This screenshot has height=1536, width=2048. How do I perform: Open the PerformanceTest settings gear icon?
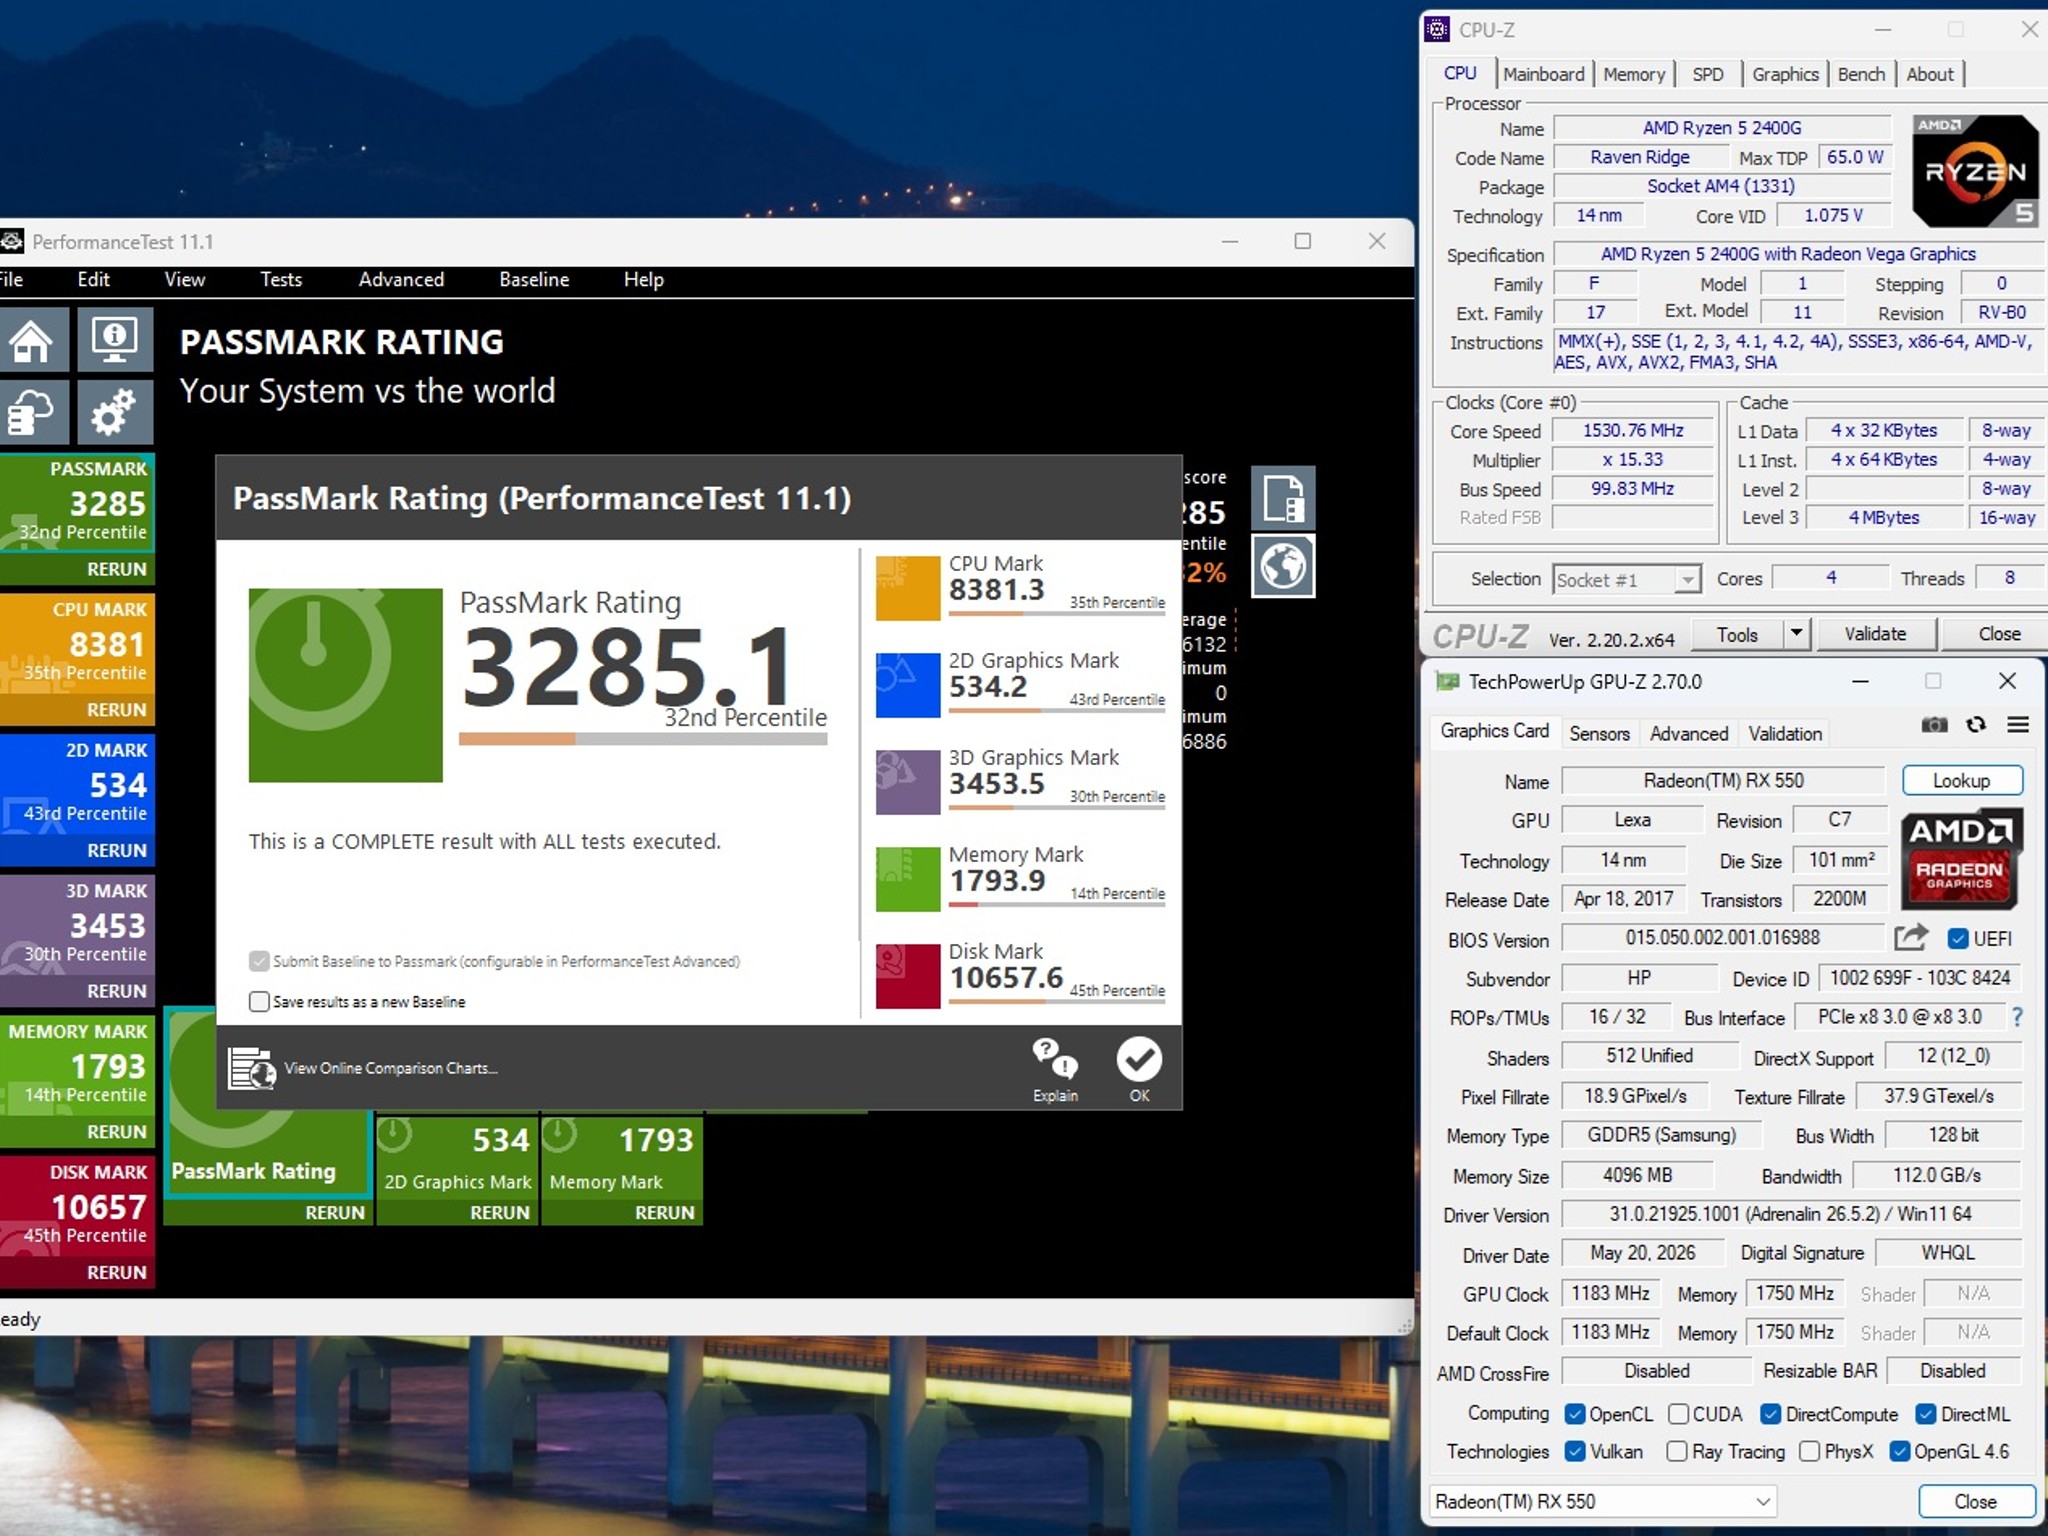(x=115, y=411)
